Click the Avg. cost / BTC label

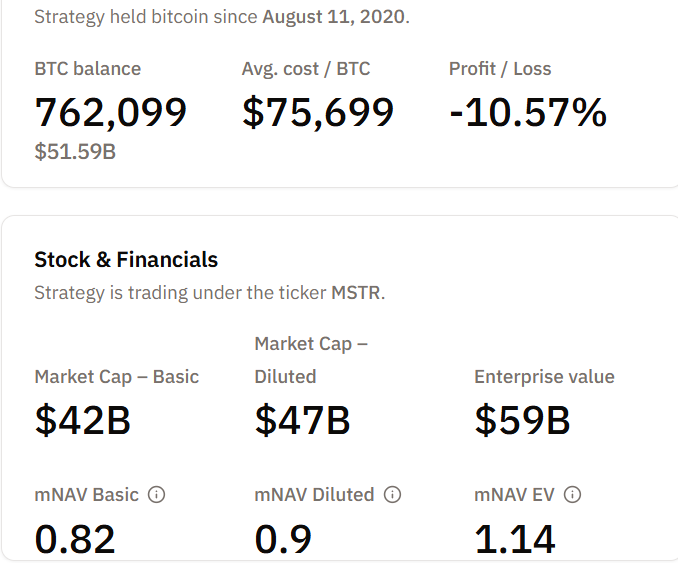coord(306,69)
